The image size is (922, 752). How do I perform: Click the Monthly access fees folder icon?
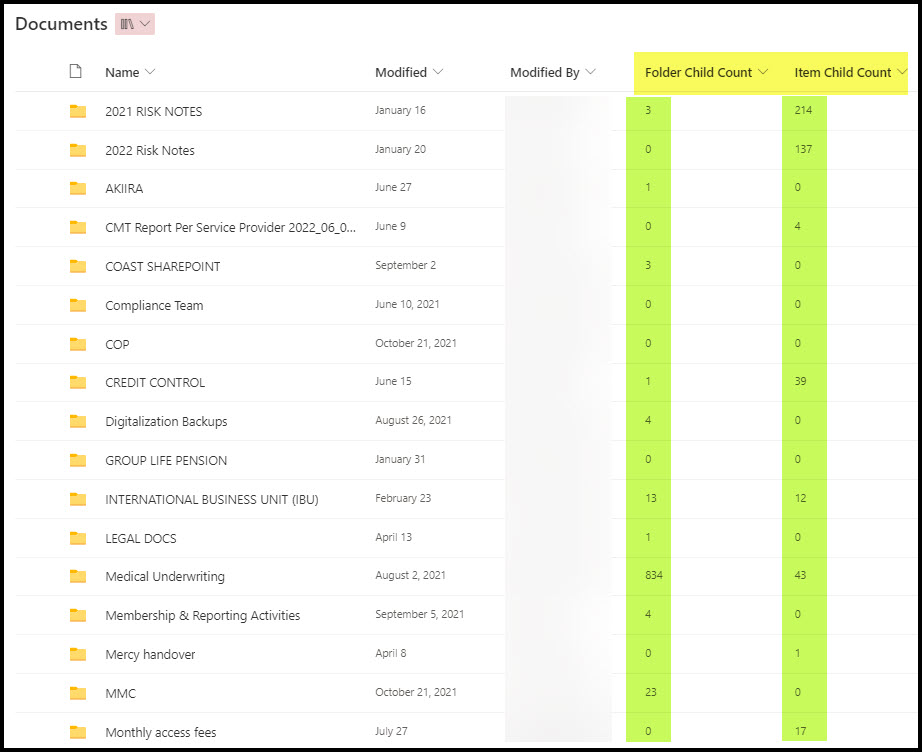(78, 732)
